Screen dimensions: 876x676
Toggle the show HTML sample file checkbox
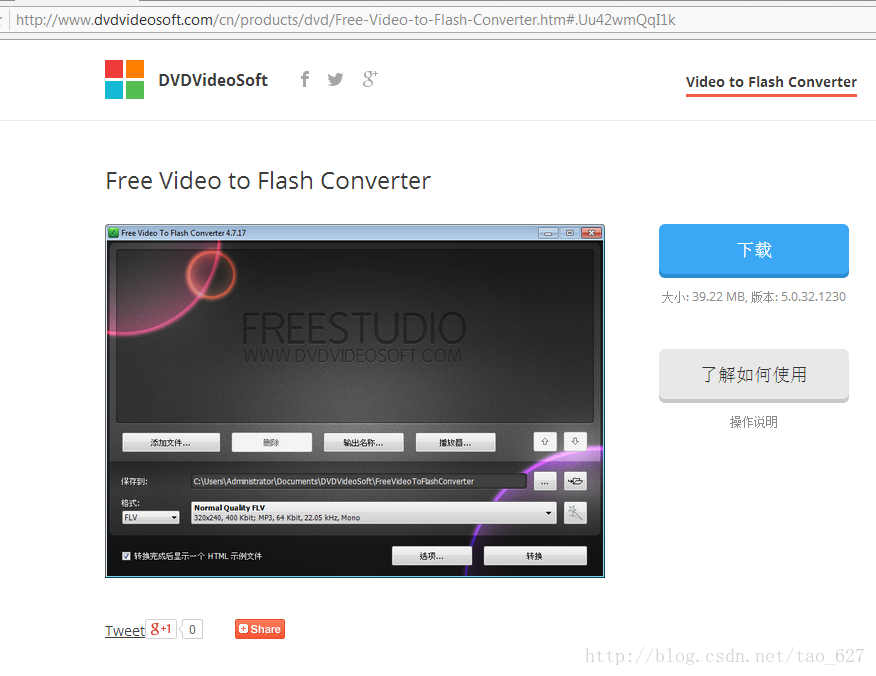click(x=126, y=556)
